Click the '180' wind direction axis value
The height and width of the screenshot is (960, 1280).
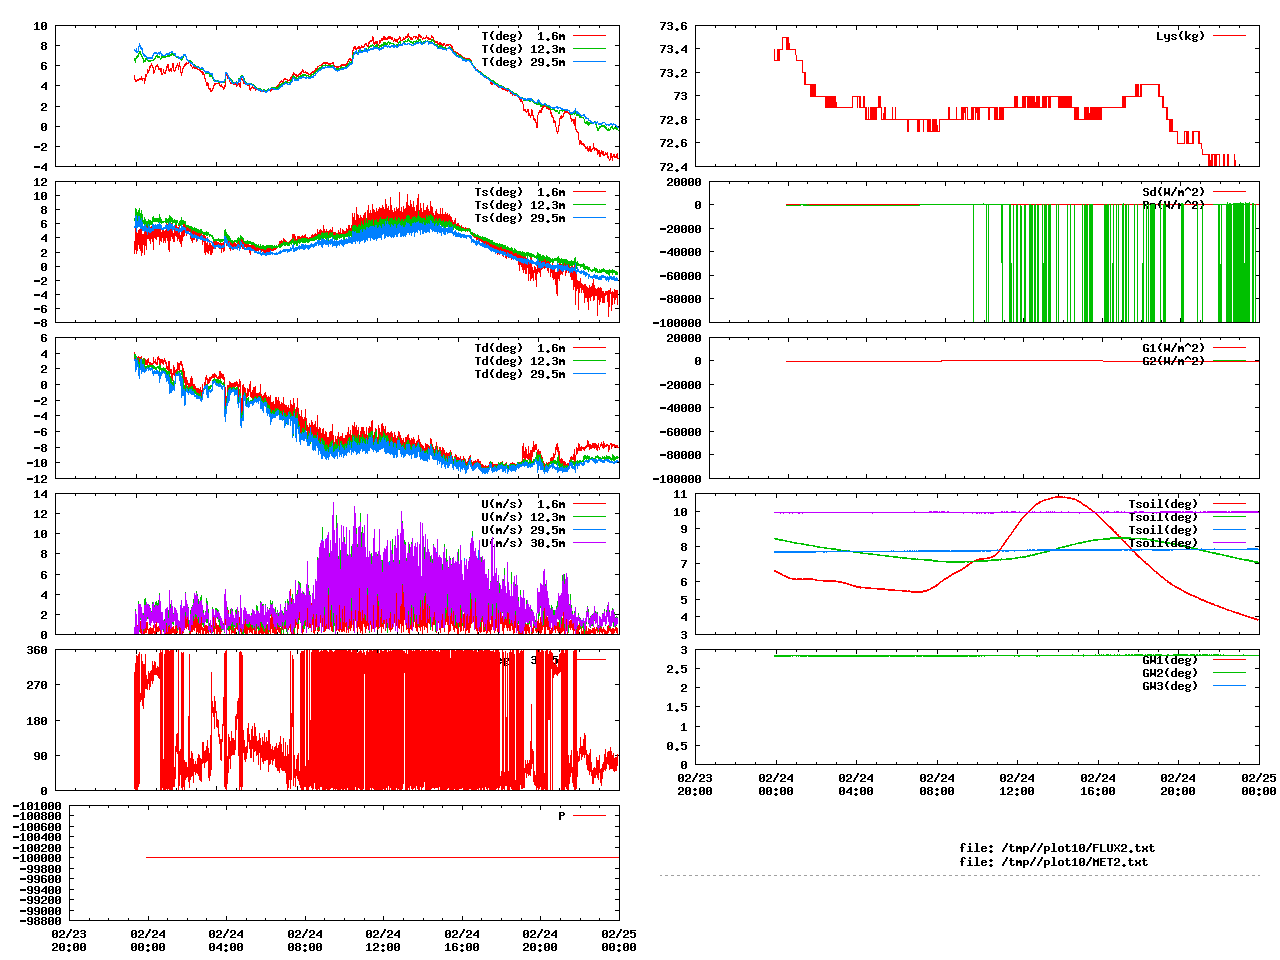pyautogui.click(x=37, y=721)
